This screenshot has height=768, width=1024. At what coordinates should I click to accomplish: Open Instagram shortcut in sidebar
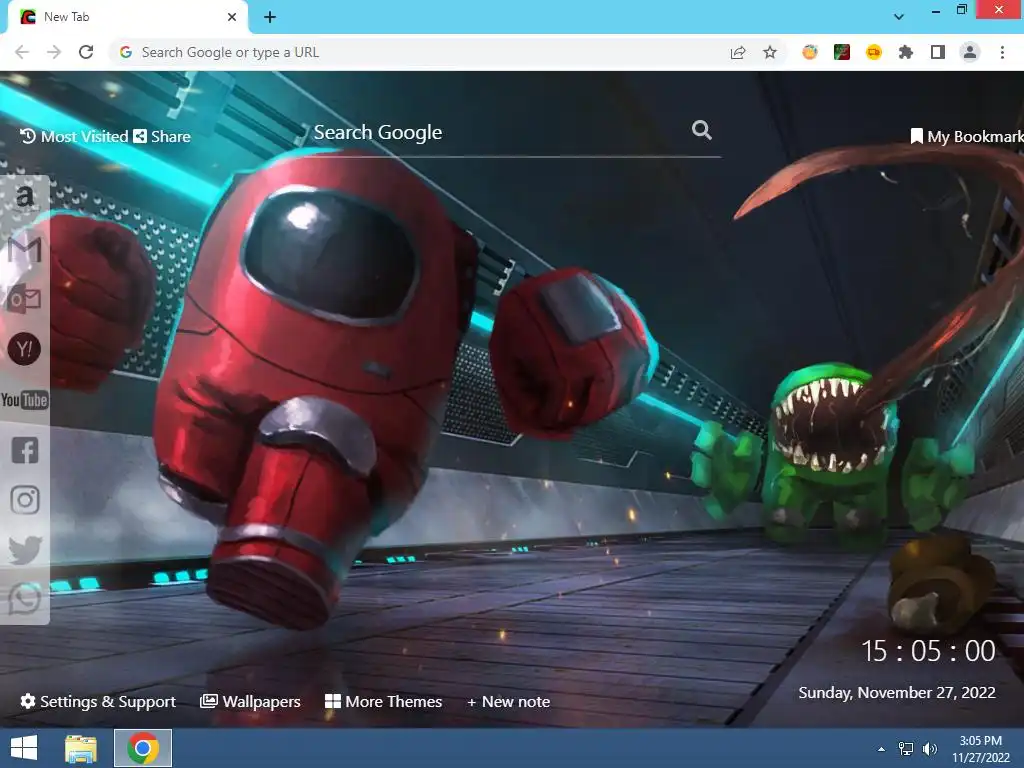25,500
